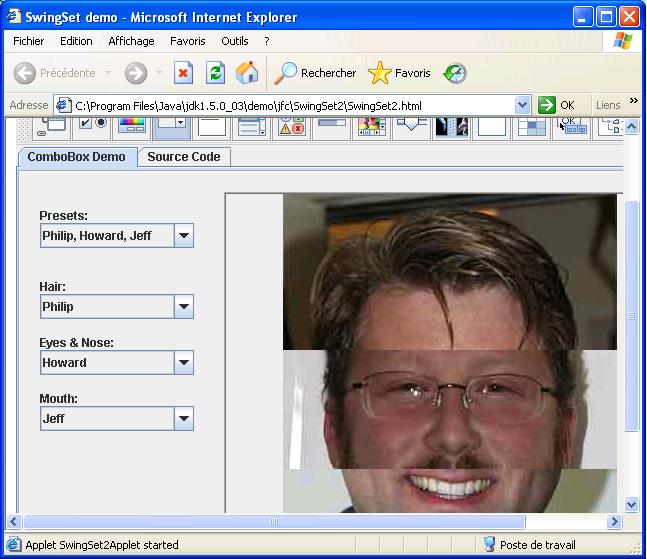This screenshot has width=647, height=559.
Task: Open the Outils menu
Action: click(235, 41)
